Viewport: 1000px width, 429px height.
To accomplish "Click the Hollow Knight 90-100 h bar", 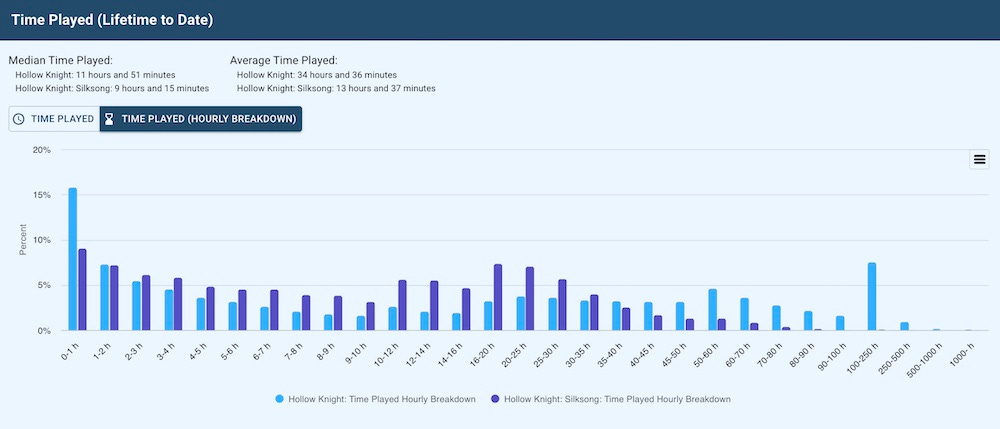I will tap(840, 323).
